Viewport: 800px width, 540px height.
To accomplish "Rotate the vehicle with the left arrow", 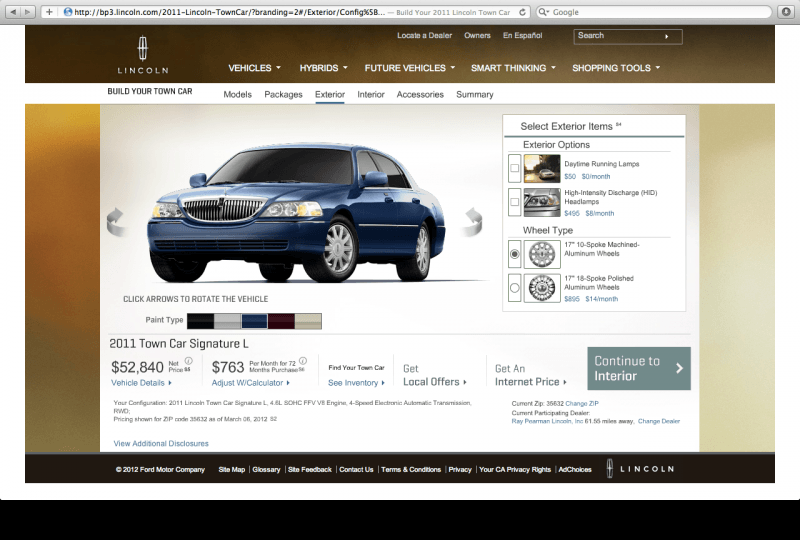I will tap(116, 222).
